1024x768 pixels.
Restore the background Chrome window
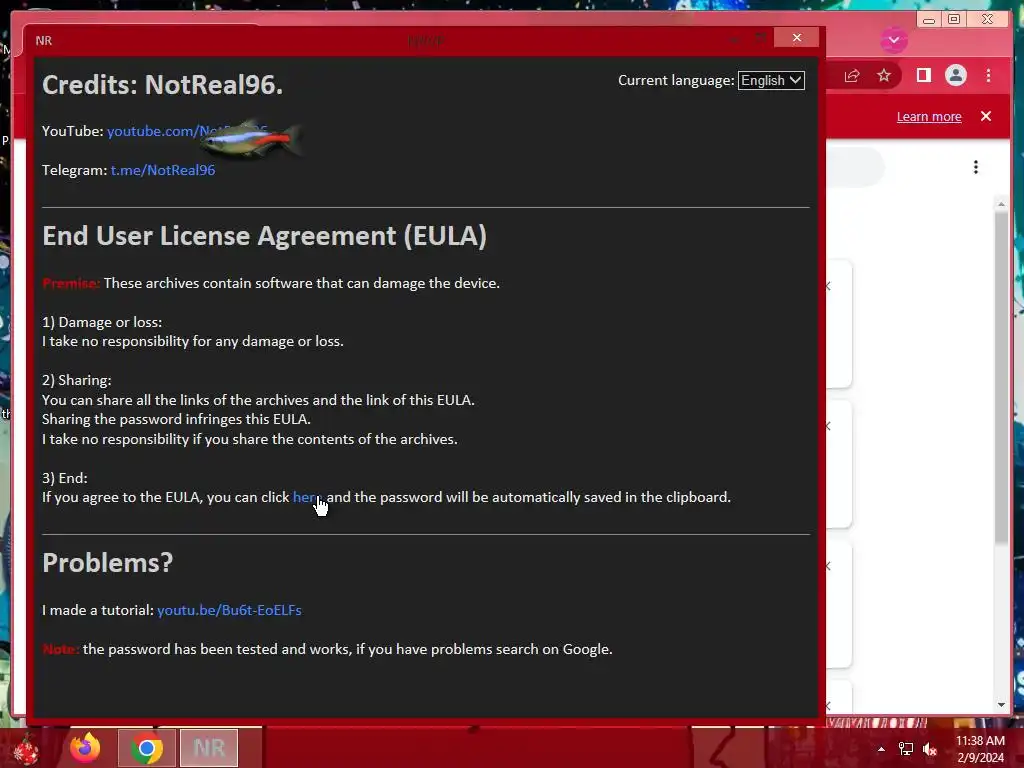(x=954, y=20)
